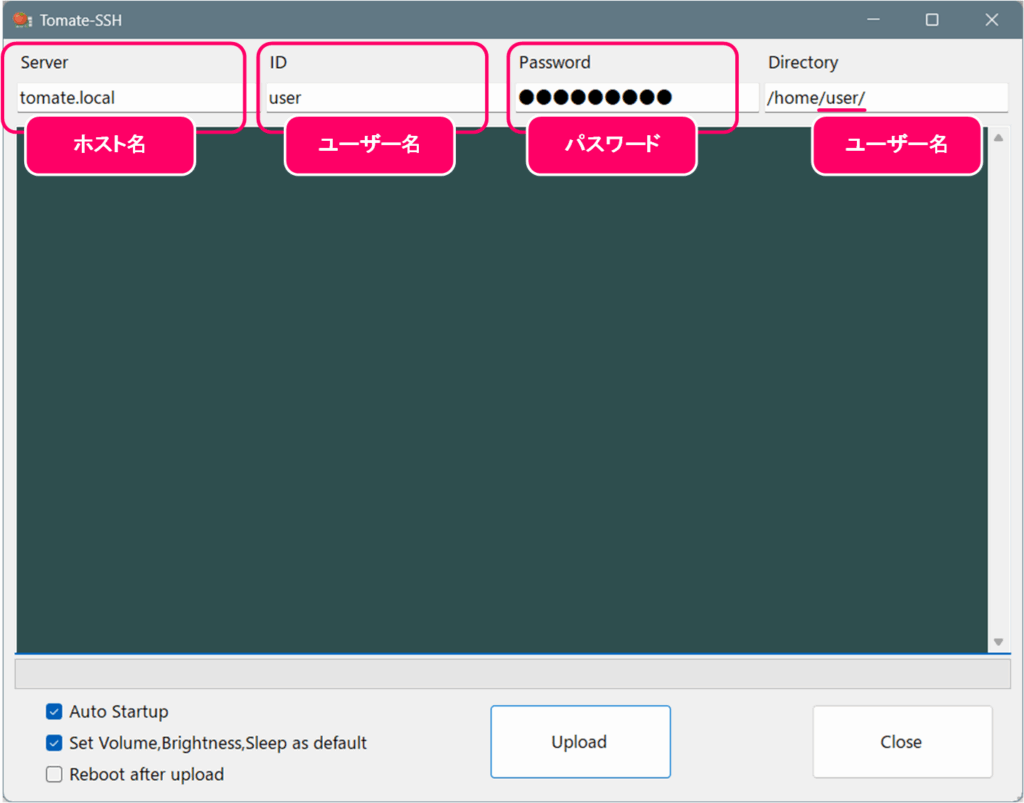This screenshot has width=1024, height=803.
Task: Focus the Password input field
Action: pyautogui.click(x=637, y=98)
